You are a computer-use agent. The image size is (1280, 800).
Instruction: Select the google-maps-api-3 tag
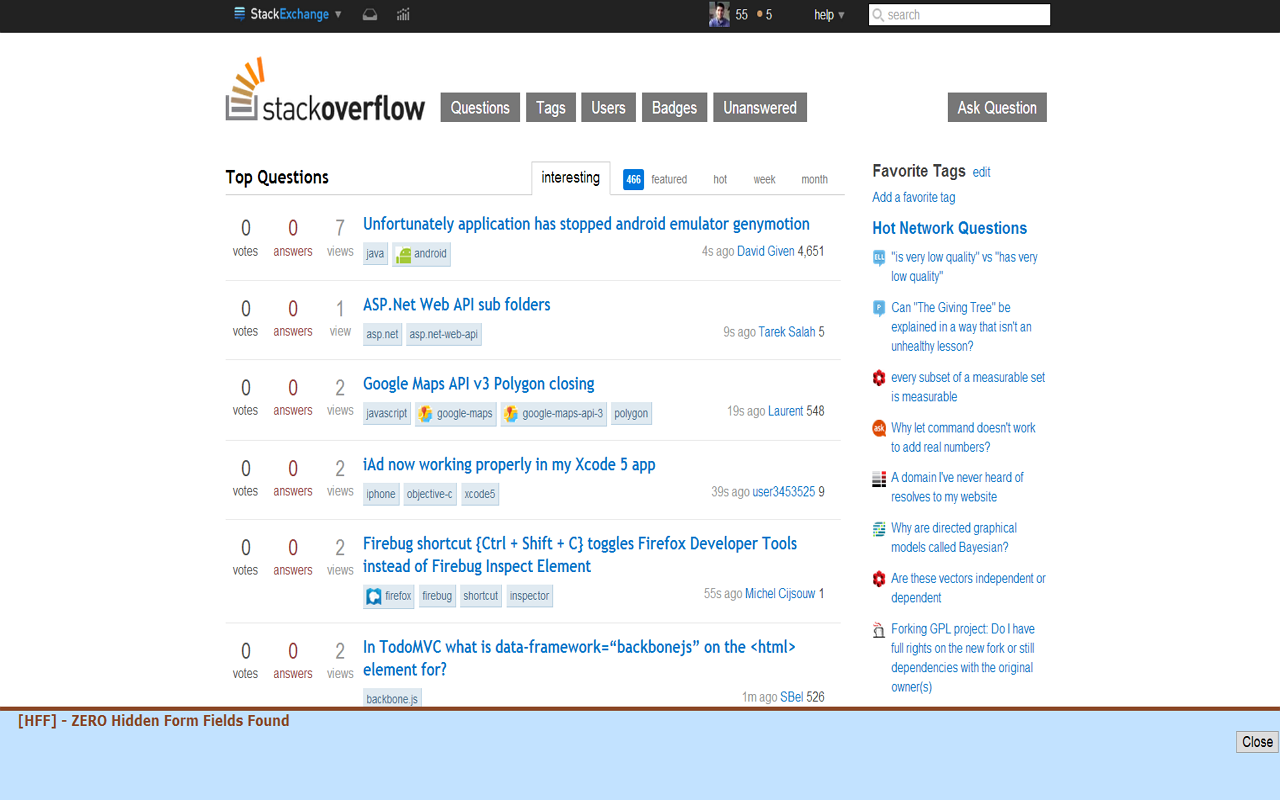point(554,413)
